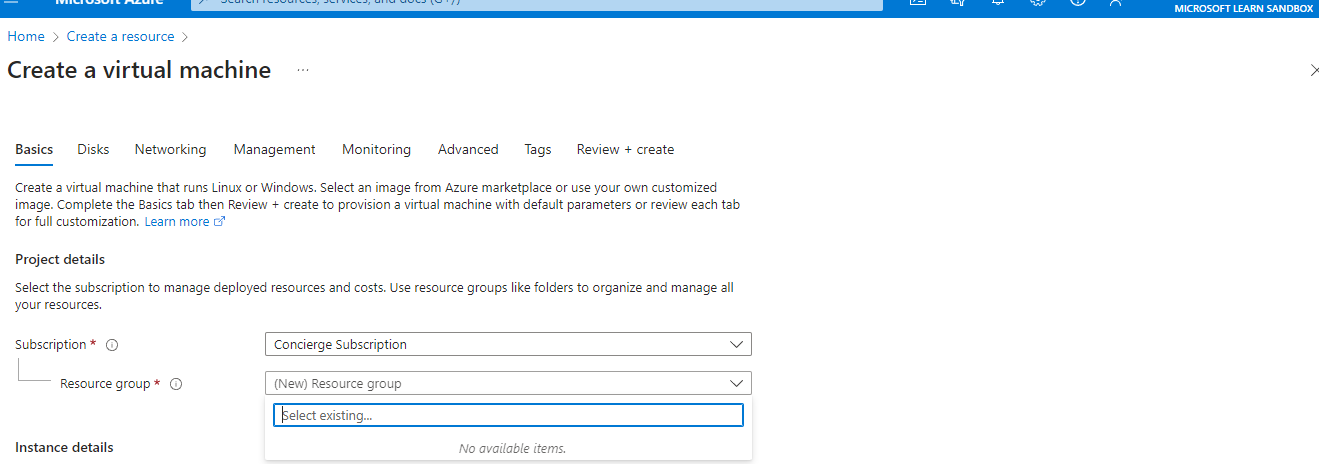This screenshot has height=464, width=1319.
Task: Switch to the Disks tab
Action: click(93, 149)
